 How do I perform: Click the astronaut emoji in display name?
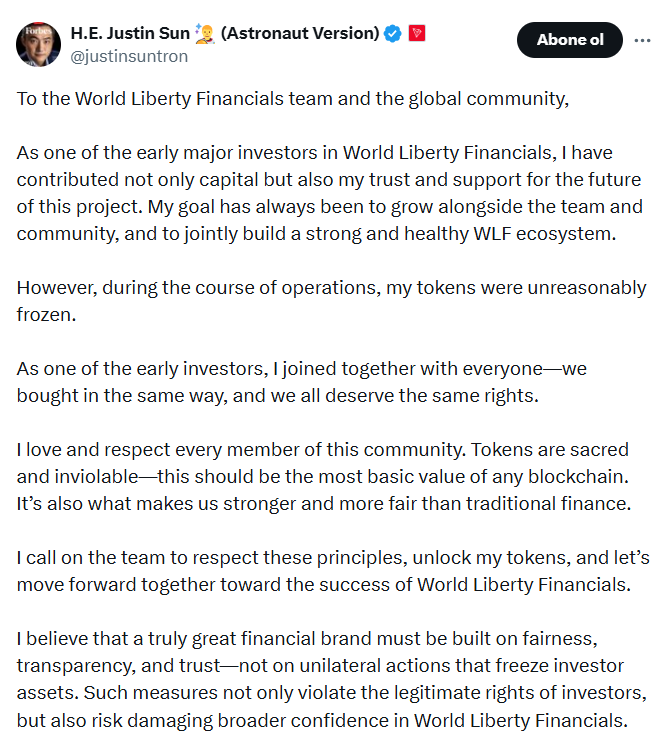click(204, 33)
